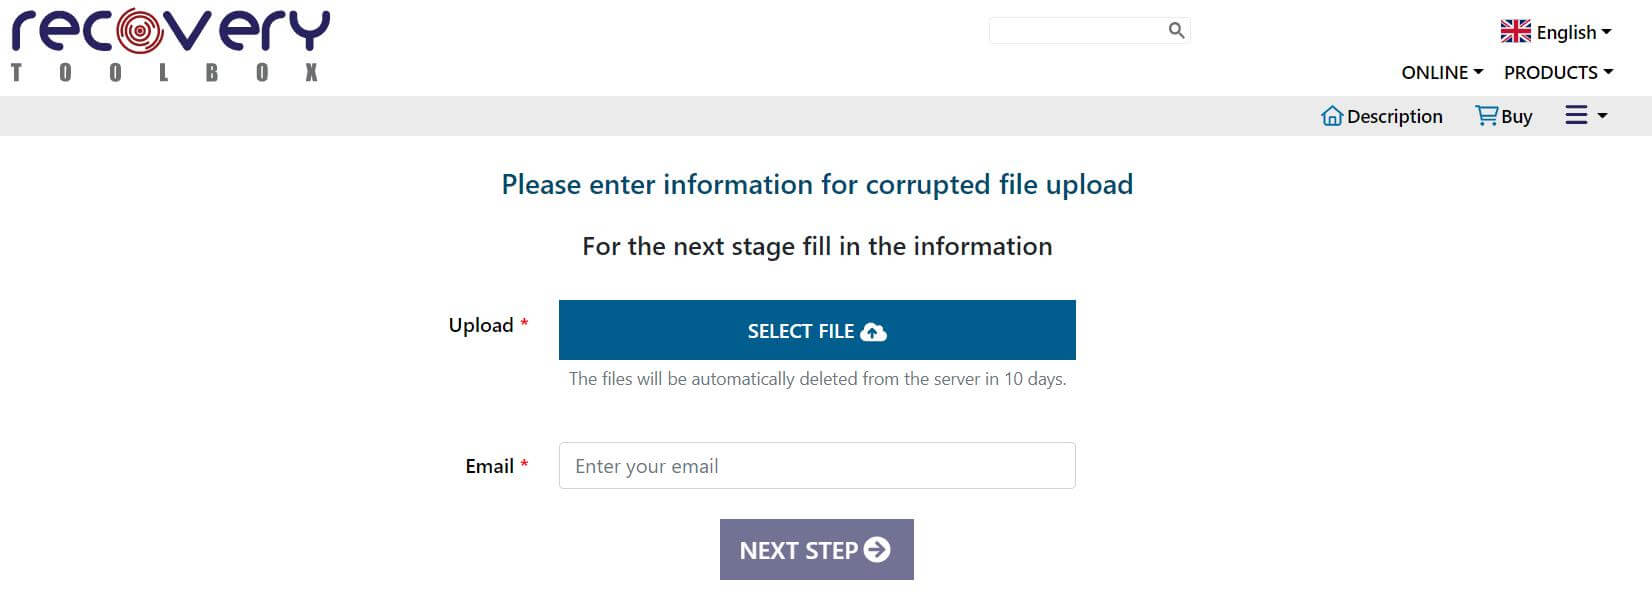Click the Upload field label

(x=481, y=326)
